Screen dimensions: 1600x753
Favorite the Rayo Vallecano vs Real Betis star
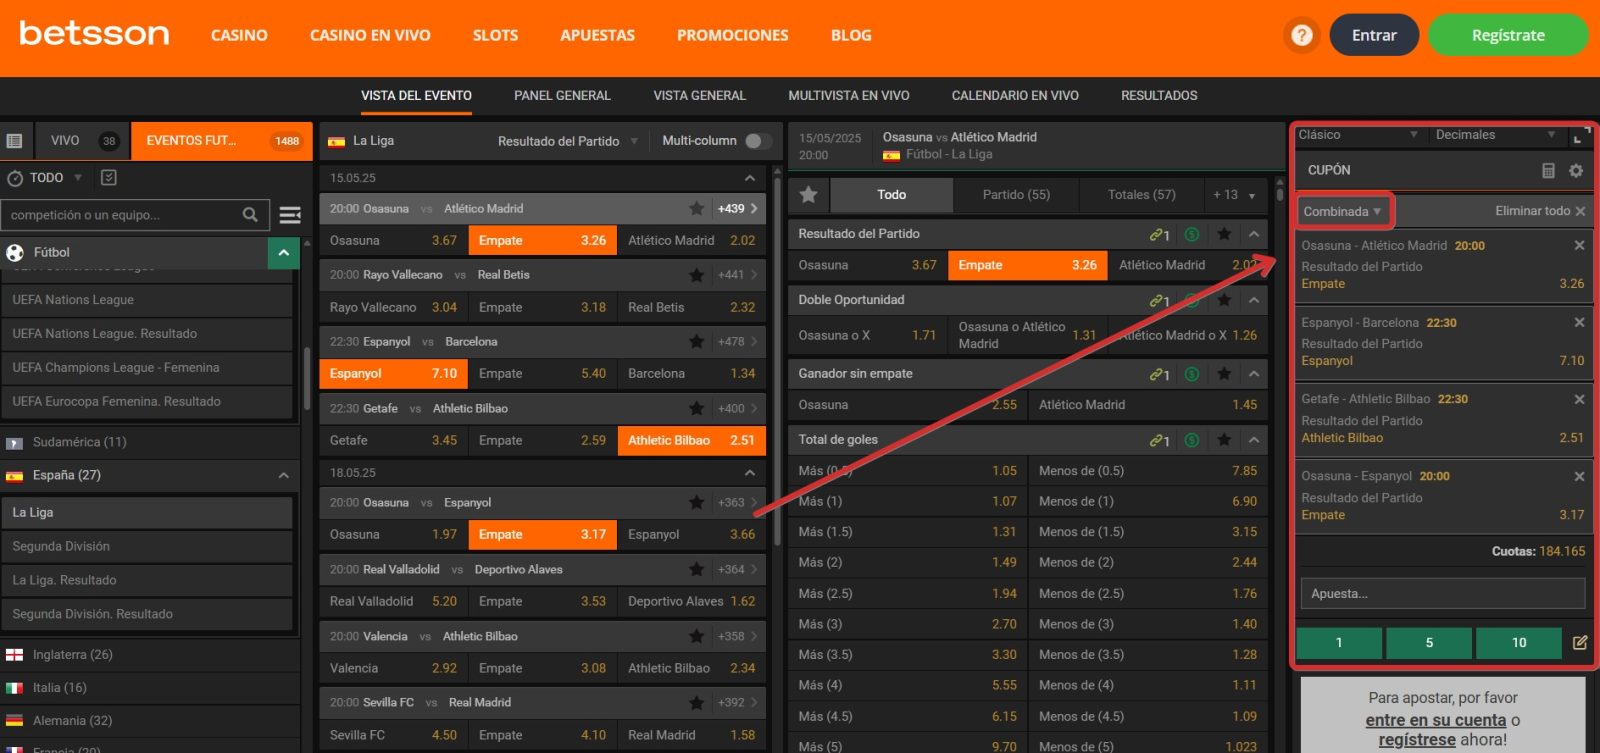(x=696, y=275)
